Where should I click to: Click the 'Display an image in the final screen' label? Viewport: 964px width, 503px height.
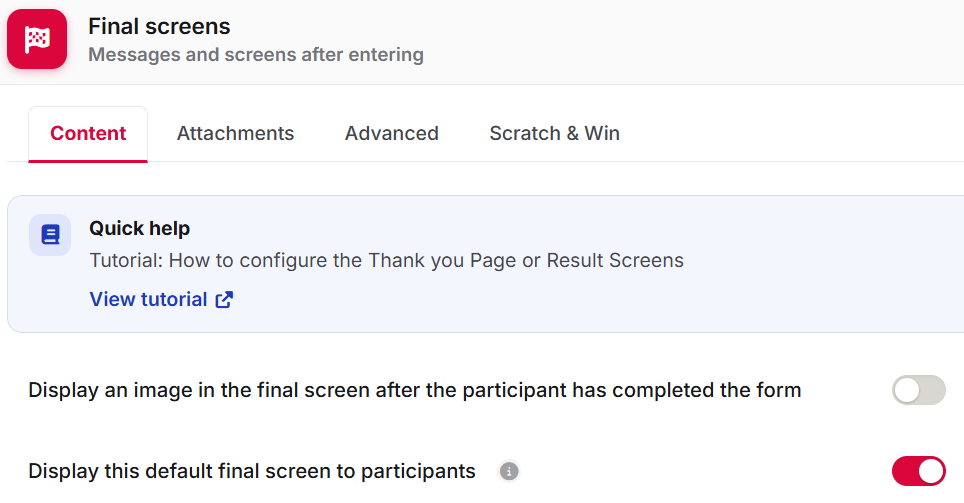pyautogui.click(x=415, y=390)
